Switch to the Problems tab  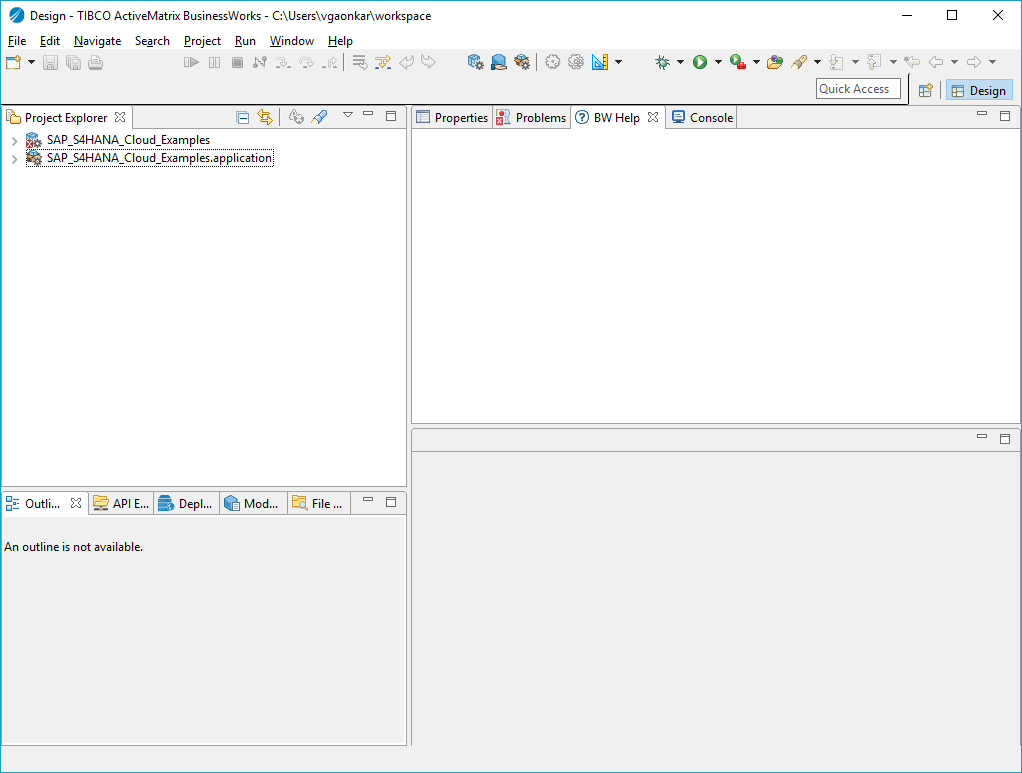tap(532, 117)
